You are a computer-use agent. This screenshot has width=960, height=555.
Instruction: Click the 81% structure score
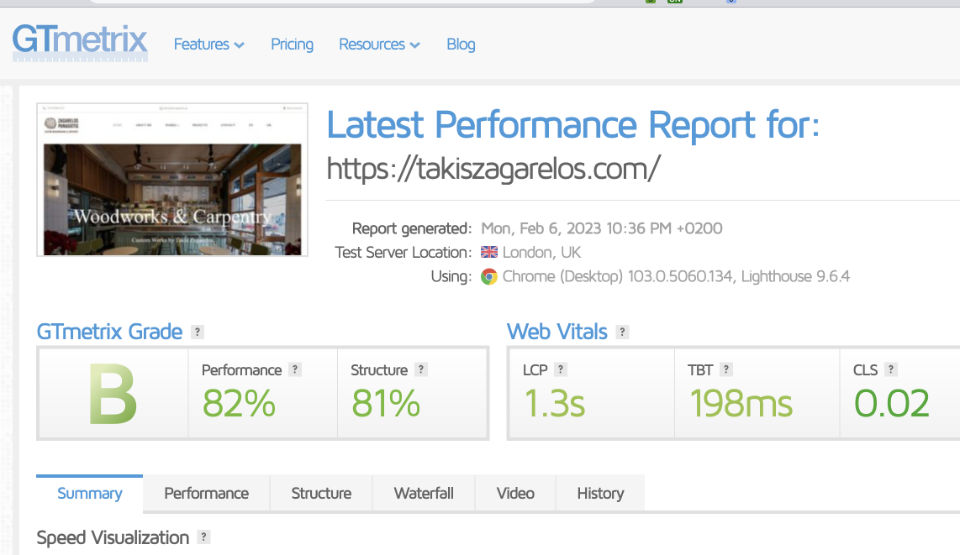click(x=386, y=404)
